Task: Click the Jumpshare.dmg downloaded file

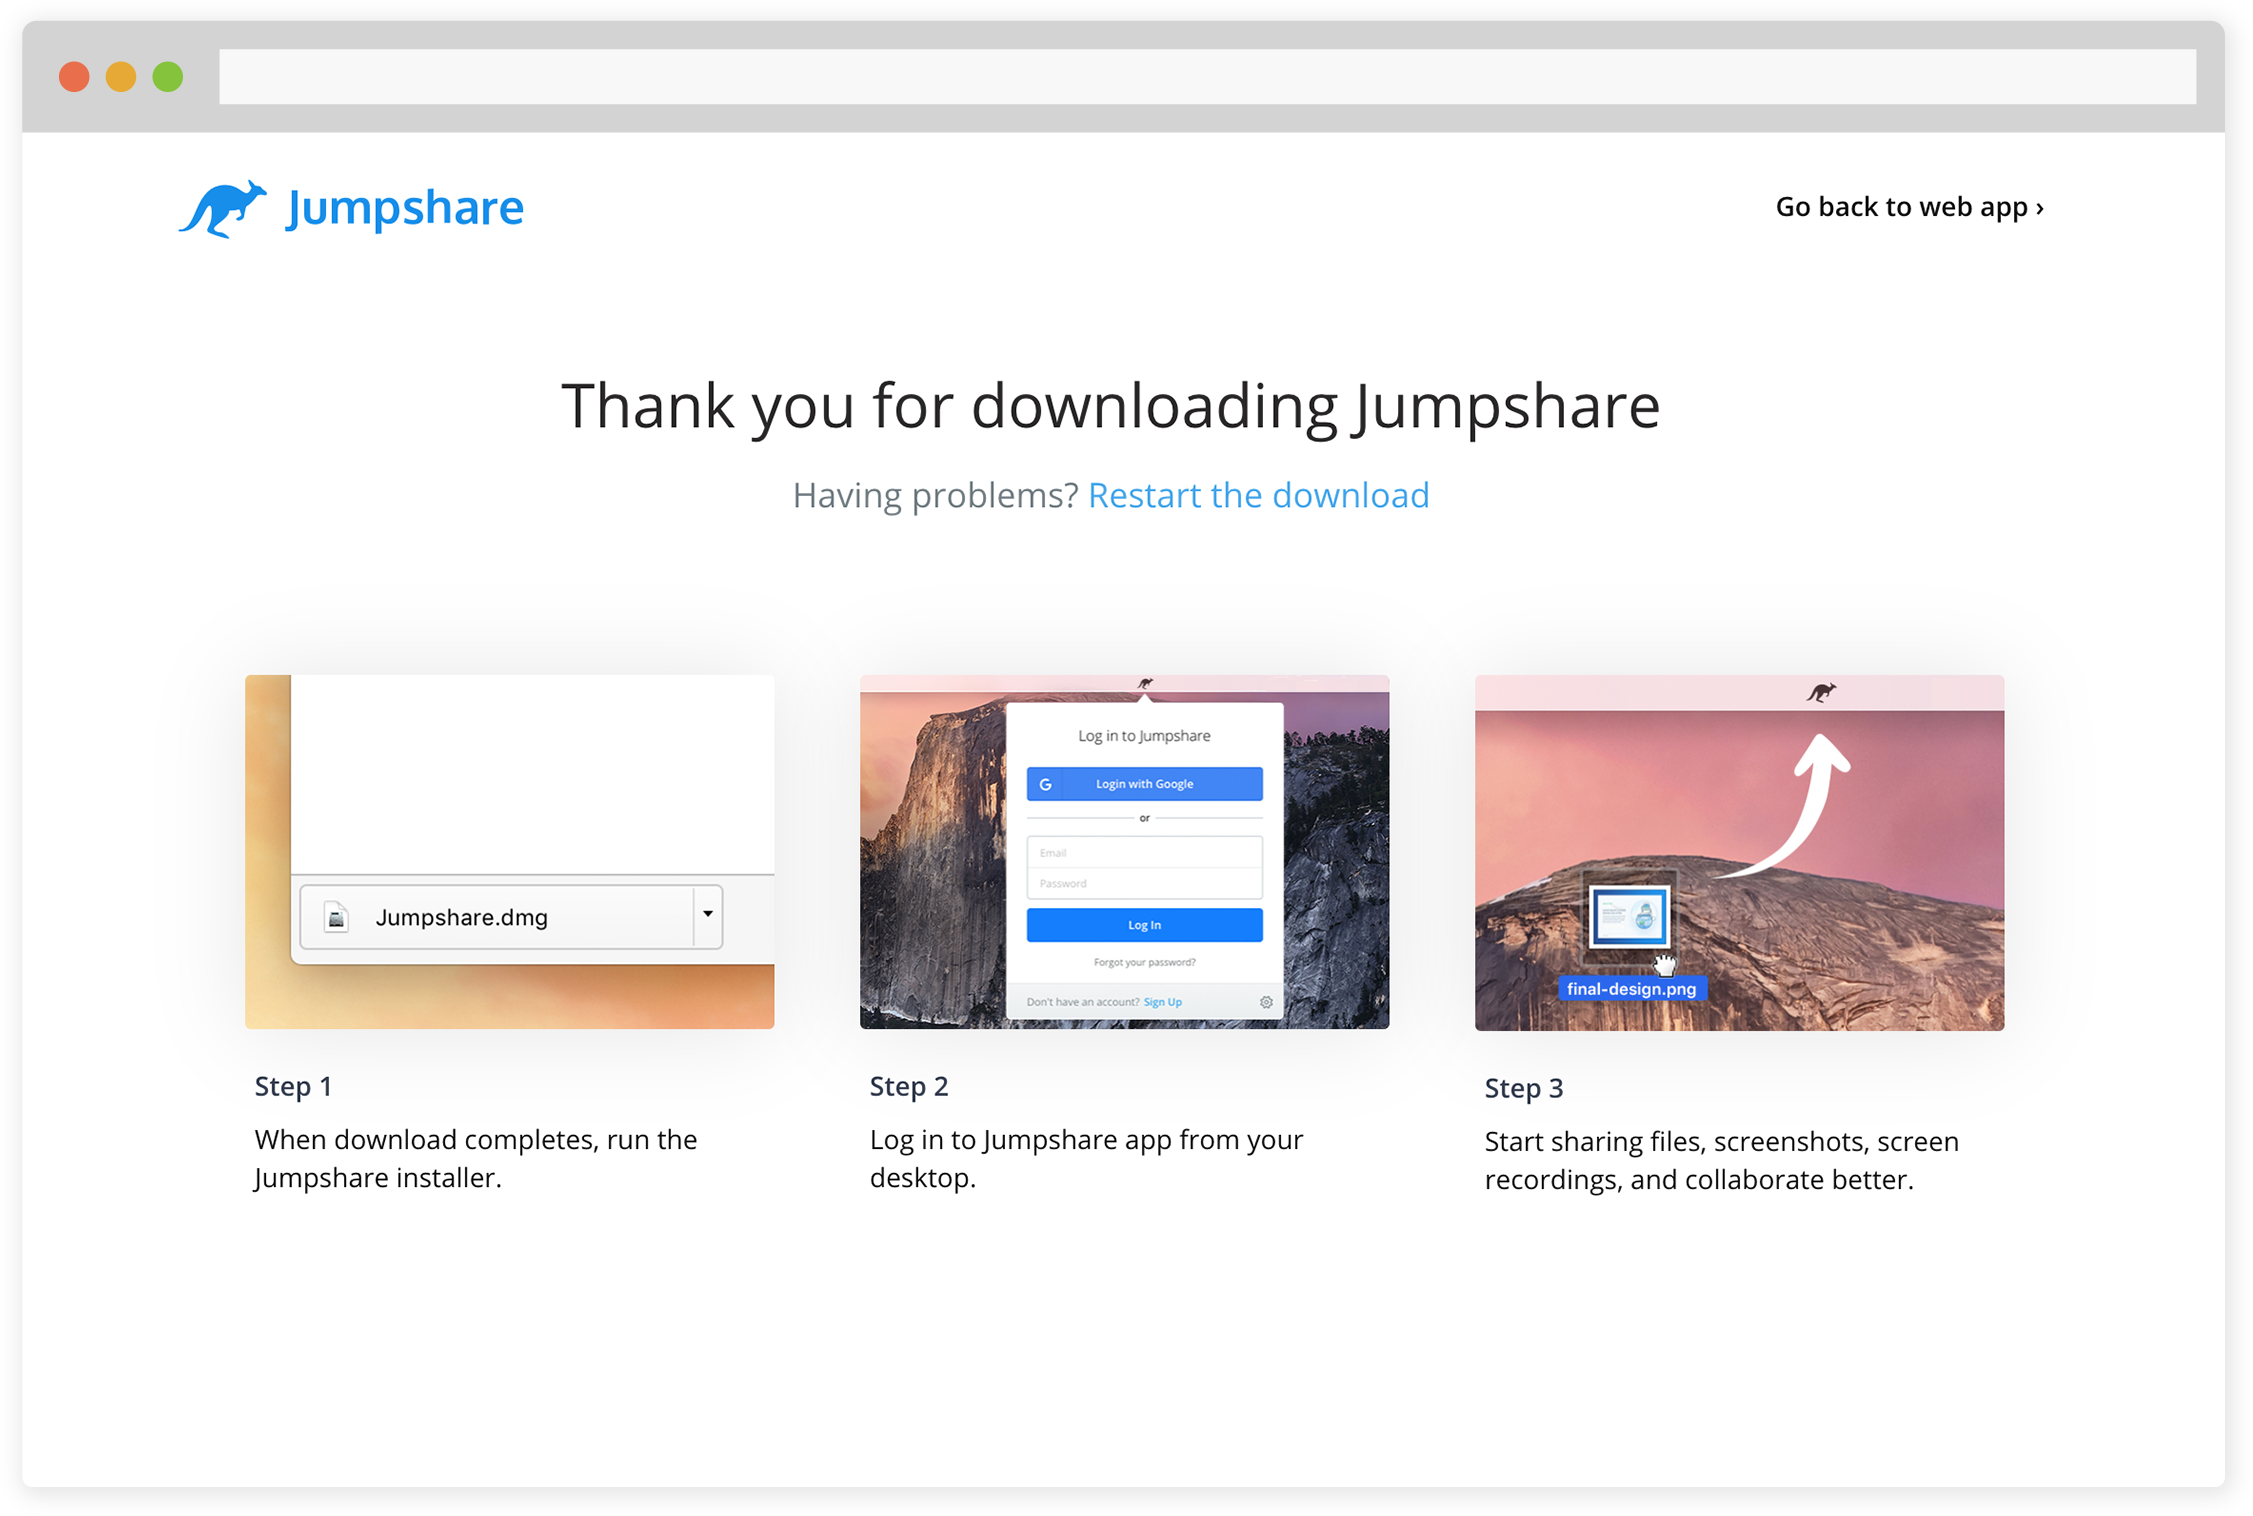Action: pos(511,916)
